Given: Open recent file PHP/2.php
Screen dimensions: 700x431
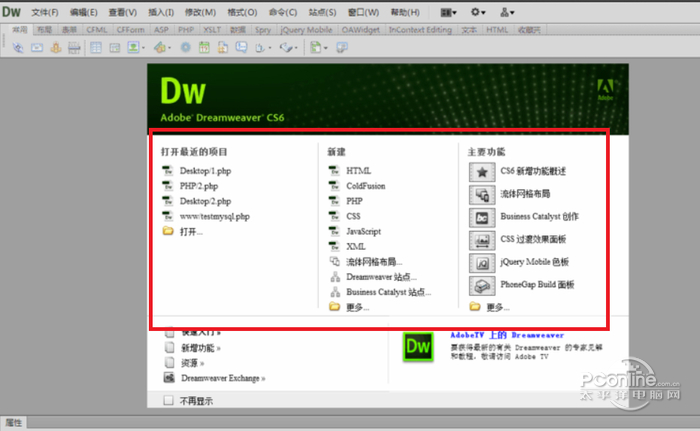Looking at the screenshot, I should click(x=199, y=186).
